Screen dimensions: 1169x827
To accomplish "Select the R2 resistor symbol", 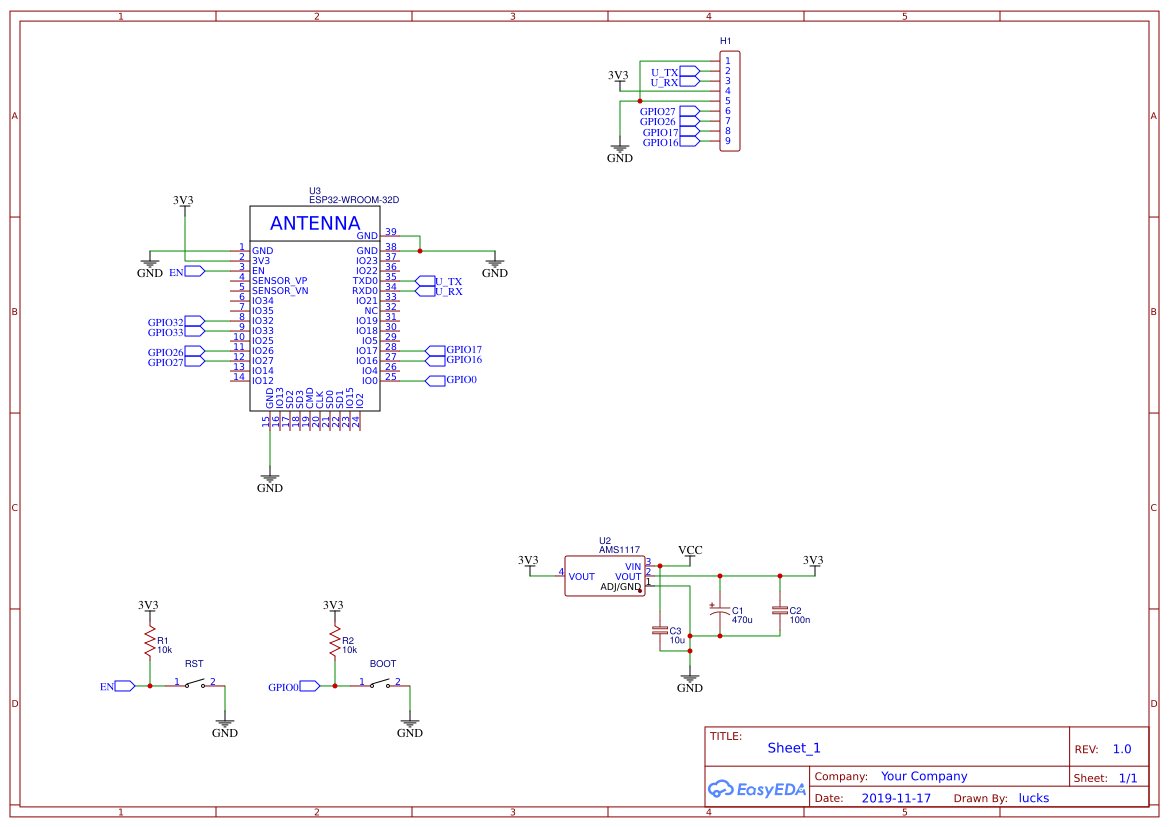I will 335,641.
